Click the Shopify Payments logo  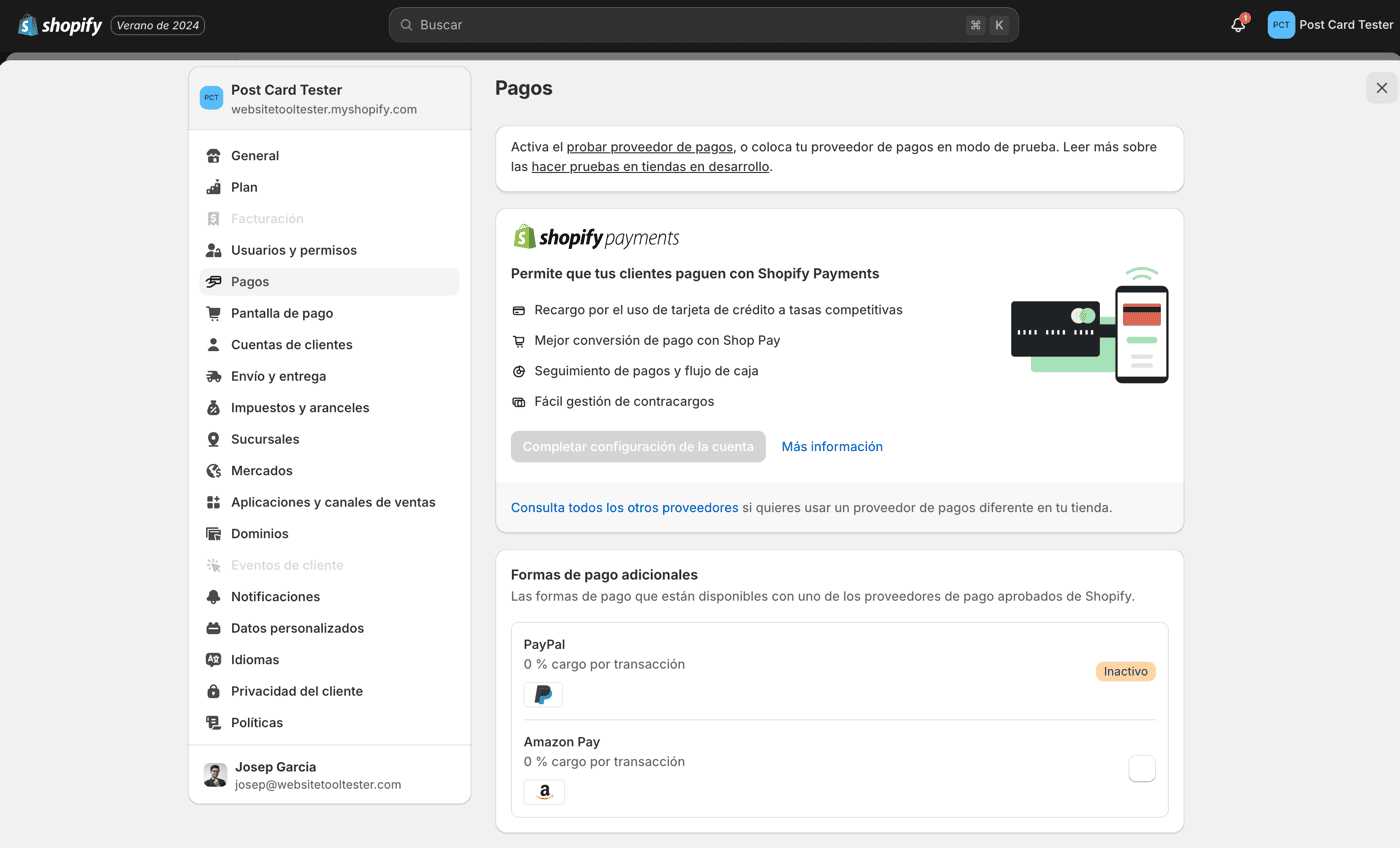(x=595, y=237)
